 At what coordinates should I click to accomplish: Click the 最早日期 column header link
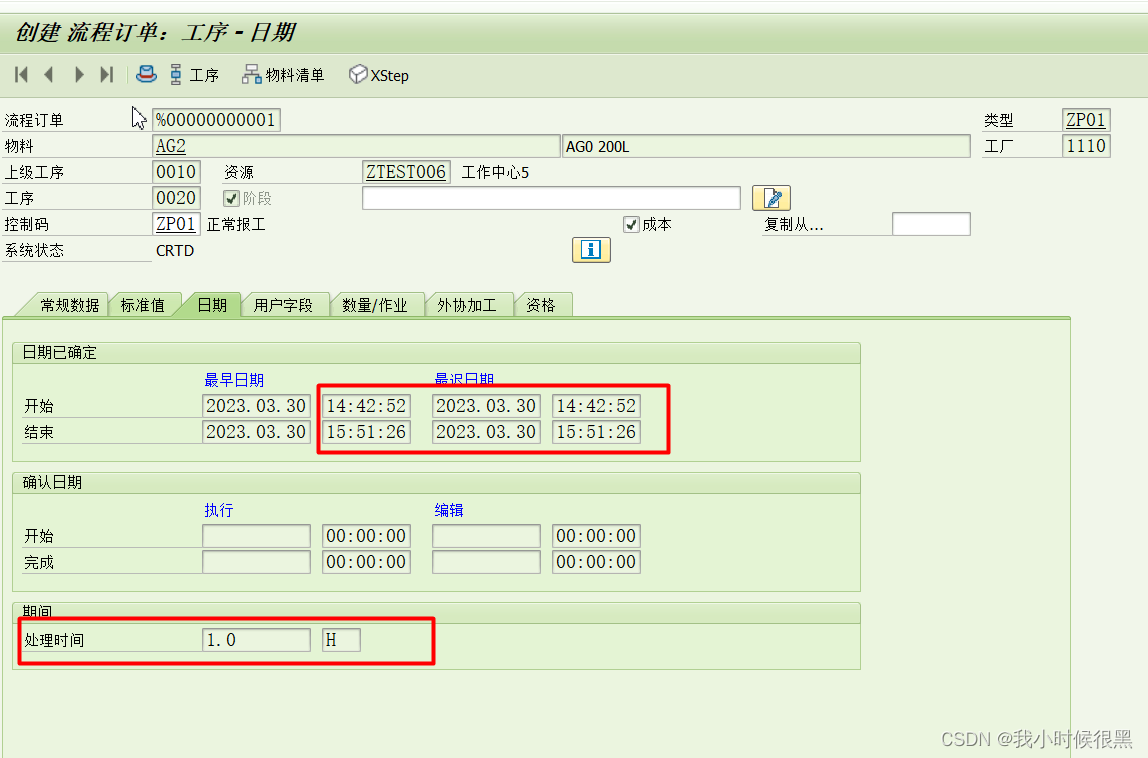[234, 380]
